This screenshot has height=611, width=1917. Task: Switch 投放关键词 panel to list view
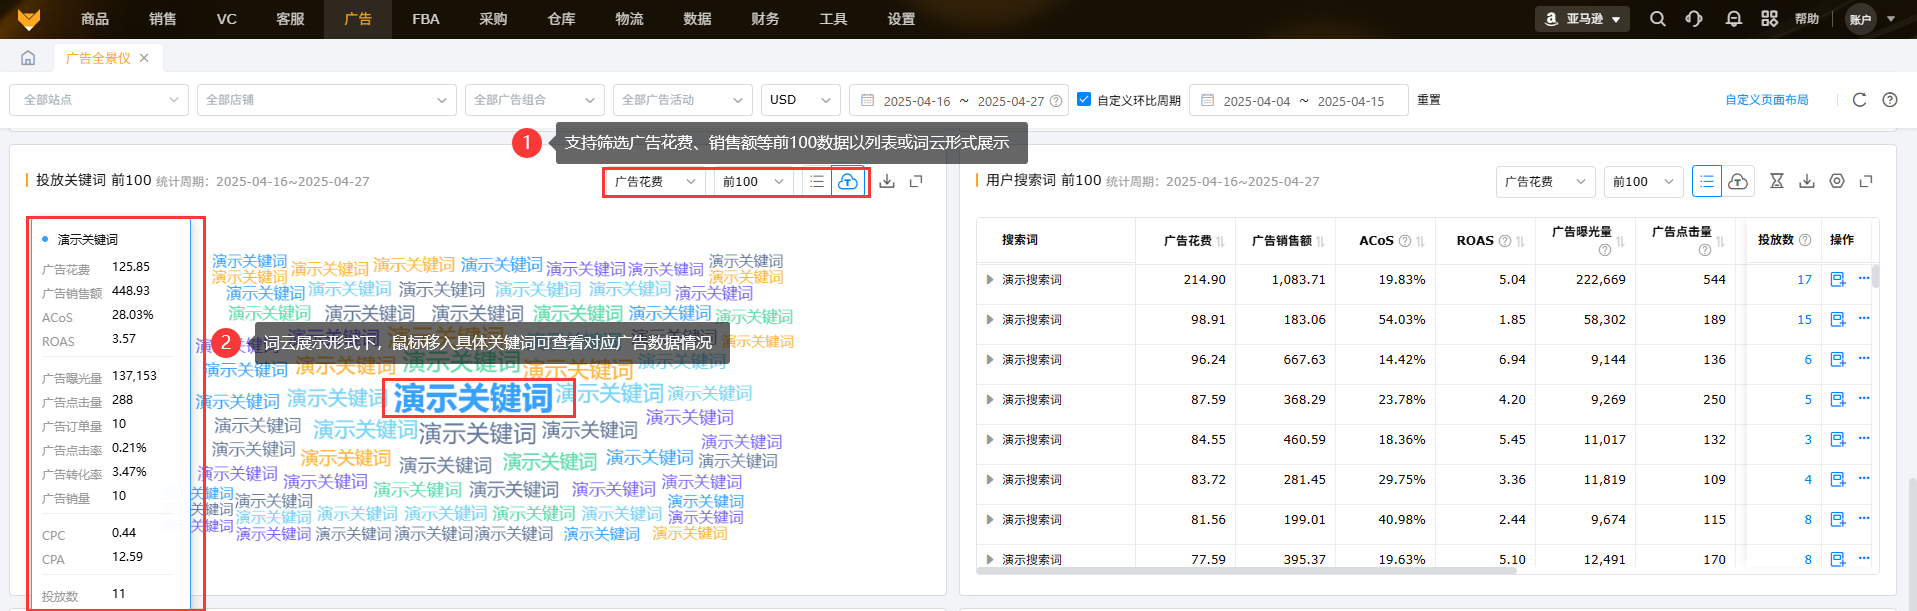[817, 181]
